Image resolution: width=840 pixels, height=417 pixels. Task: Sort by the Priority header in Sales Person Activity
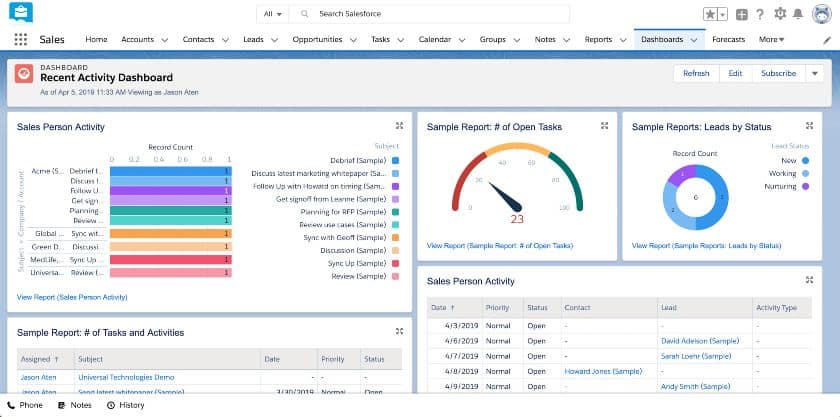pyautogui.click(x=502, y=308)
